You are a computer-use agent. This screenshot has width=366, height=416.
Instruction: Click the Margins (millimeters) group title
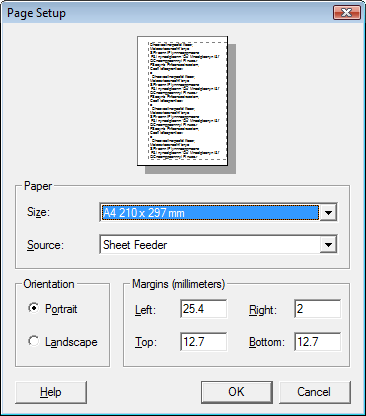pyautogui.click(x=179, y=284)
